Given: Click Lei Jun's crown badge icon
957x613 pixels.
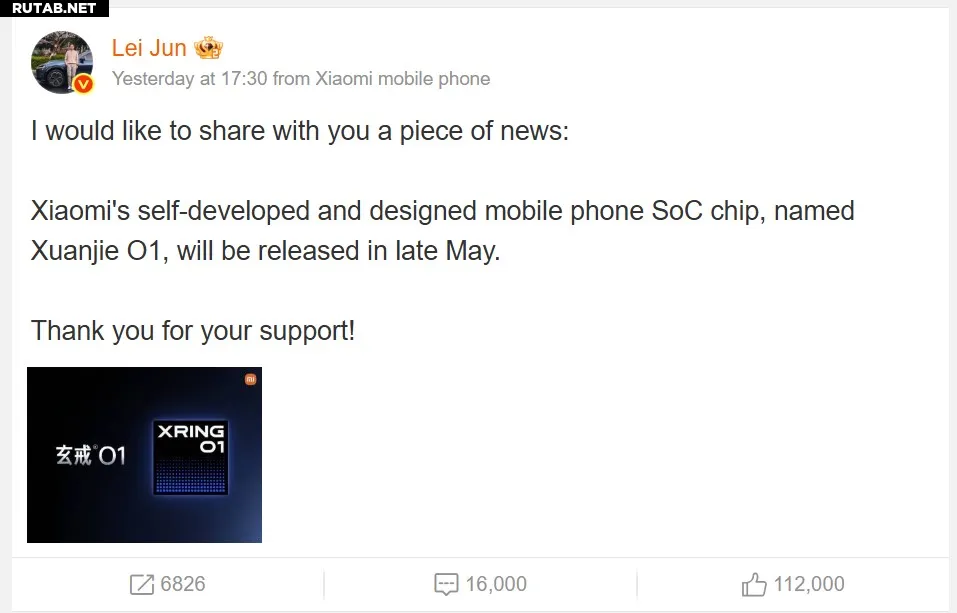Looking at the screenshot, I should 208,48.
